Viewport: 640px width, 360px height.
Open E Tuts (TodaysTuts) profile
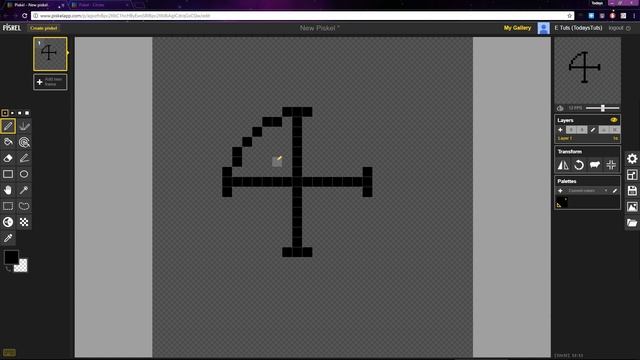(x=578, y=28)
